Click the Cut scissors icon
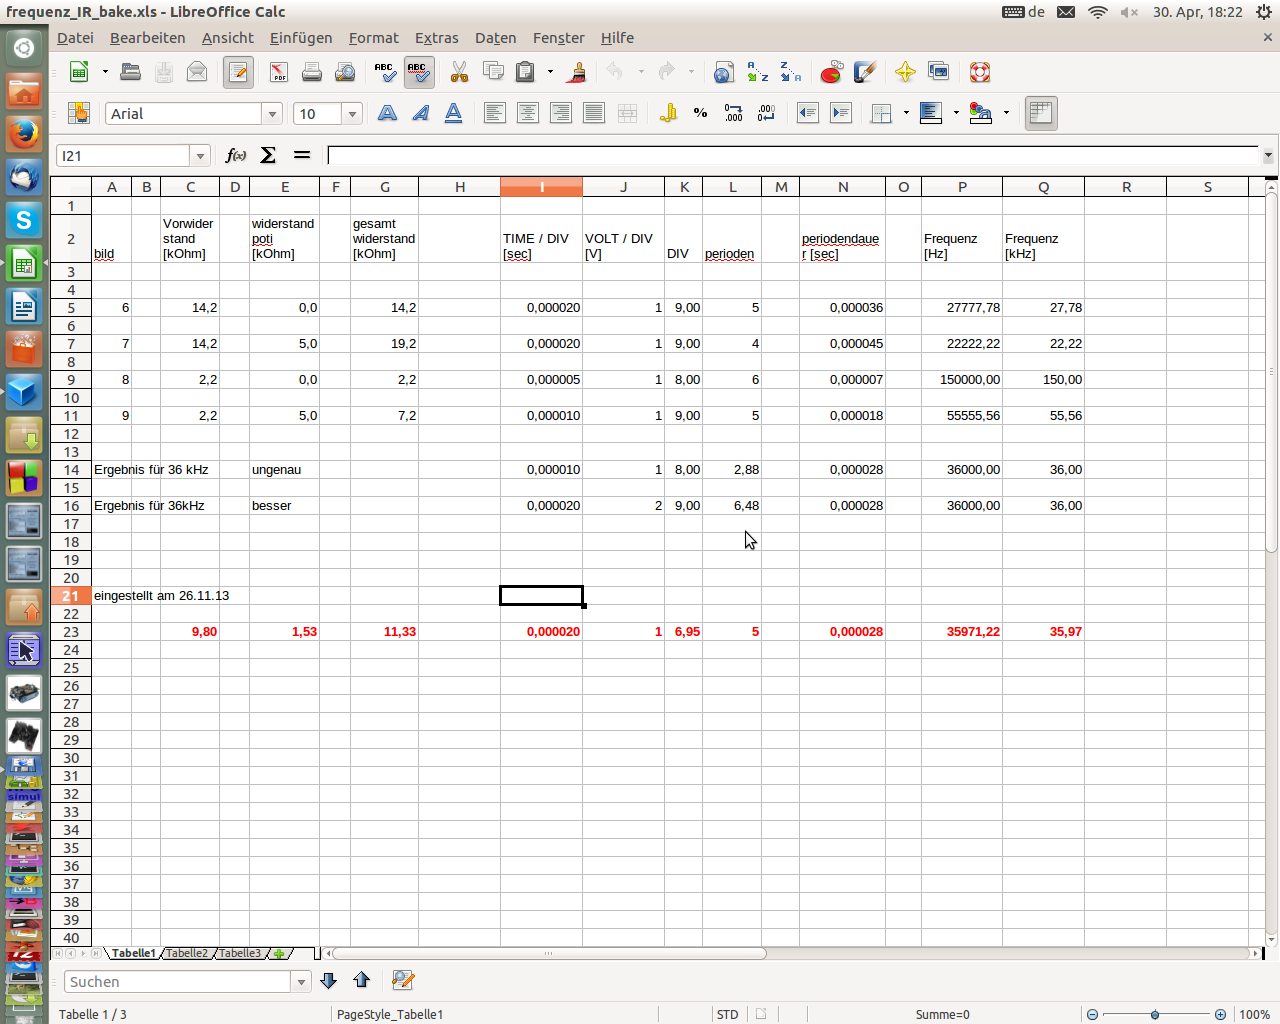 459,72
